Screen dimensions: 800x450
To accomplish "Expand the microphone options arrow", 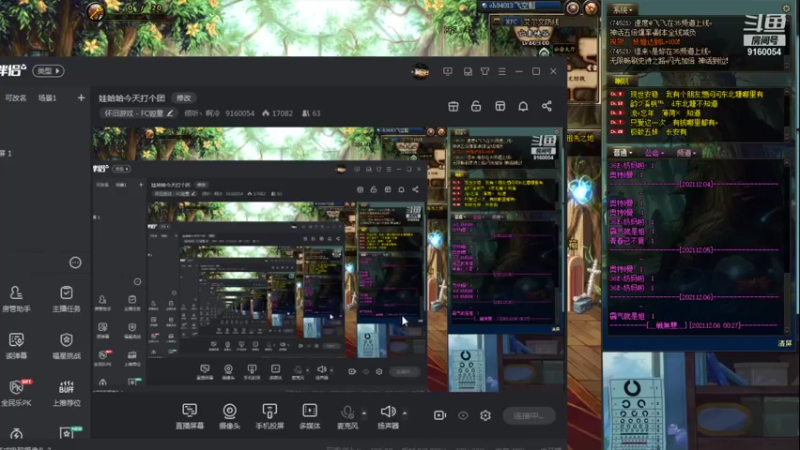I will [x=364, y=412].
